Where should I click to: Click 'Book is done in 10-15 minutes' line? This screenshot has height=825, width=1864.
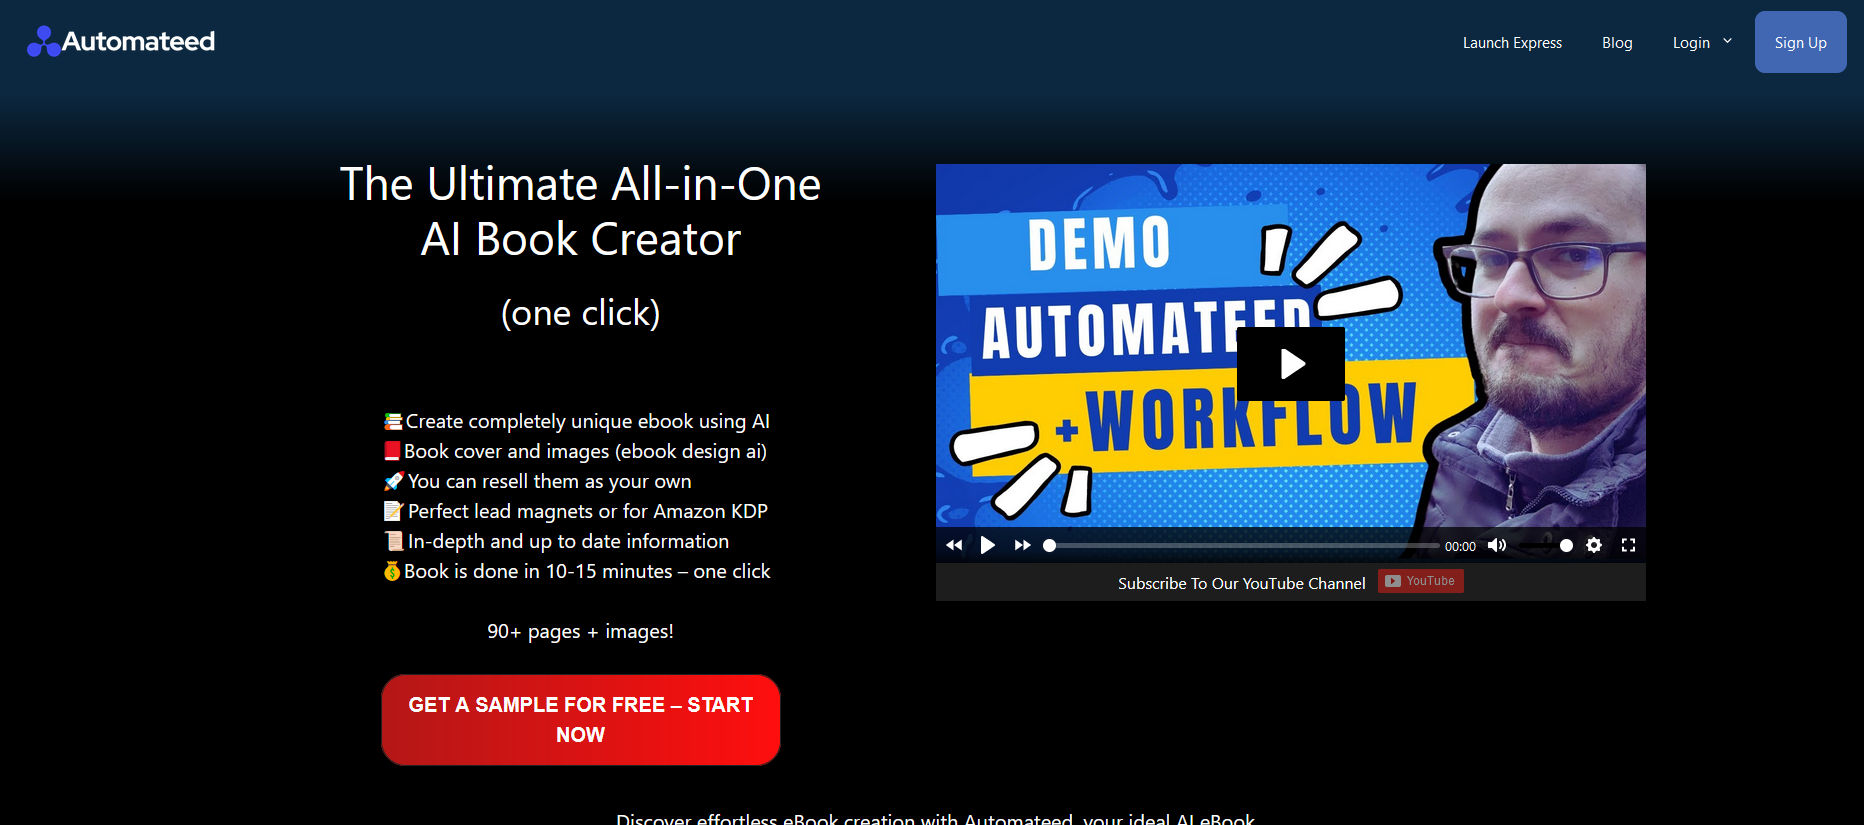pos(577,571)
